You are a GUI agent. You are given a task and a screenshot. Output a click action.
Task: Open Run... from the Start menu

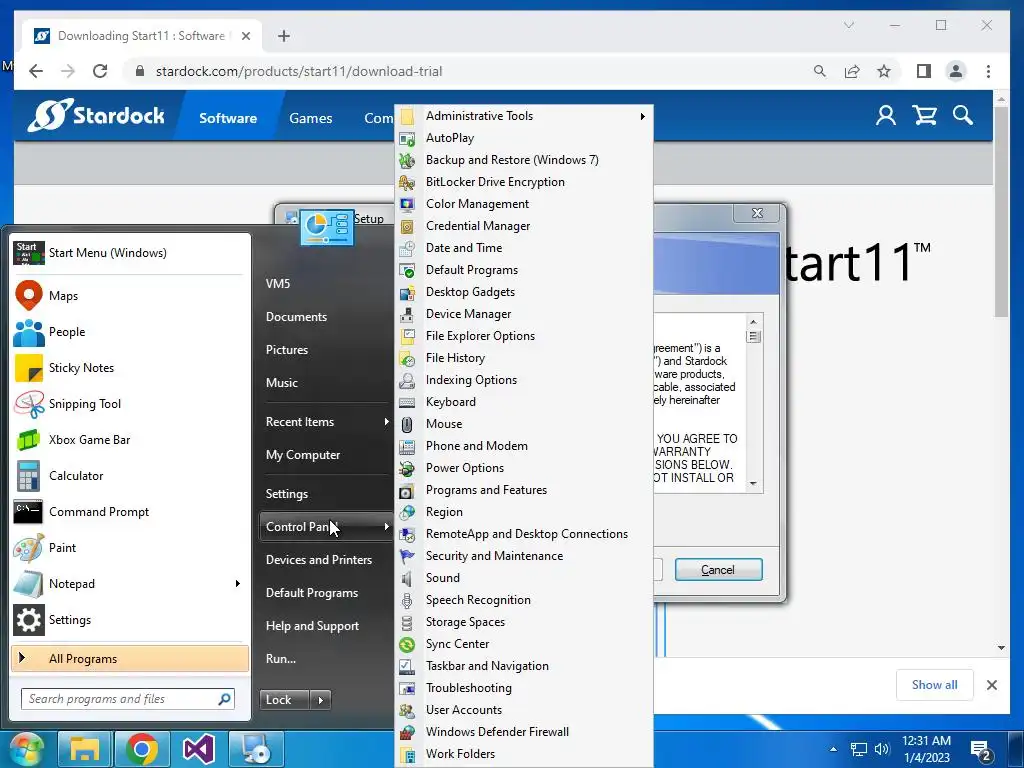coord(281,659)
